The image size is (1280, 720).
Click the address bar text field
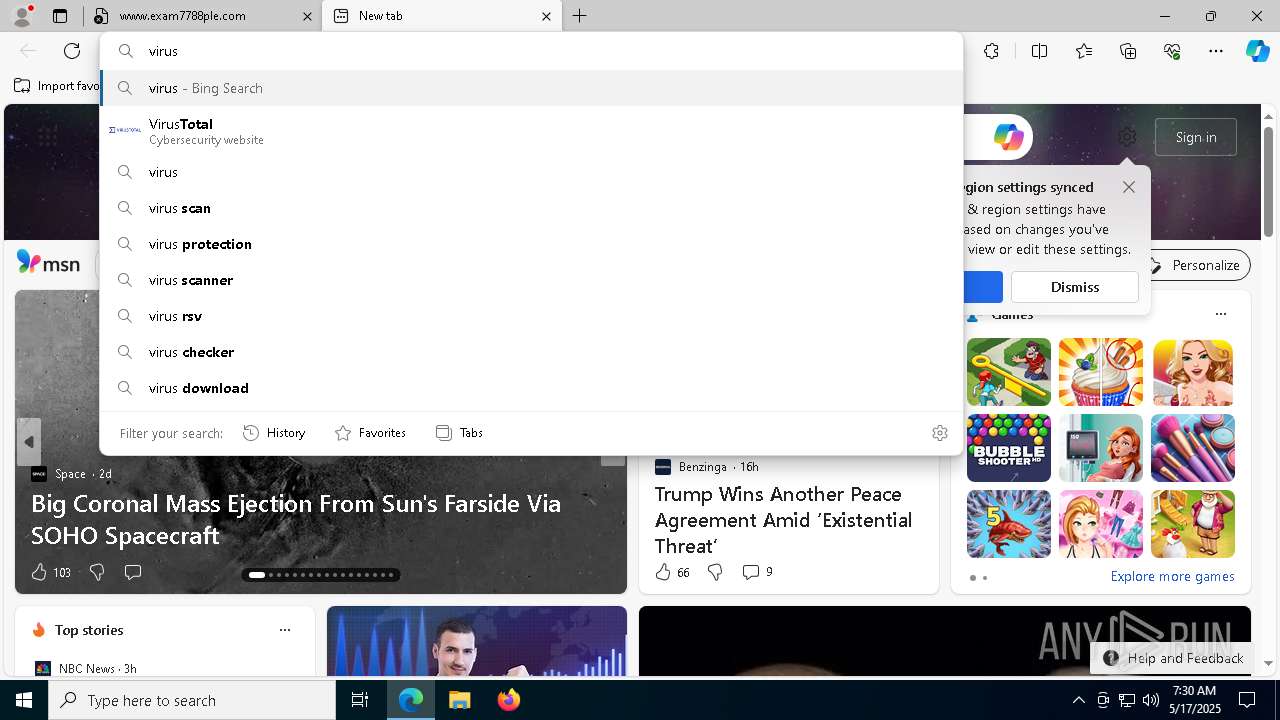[531, 51]
